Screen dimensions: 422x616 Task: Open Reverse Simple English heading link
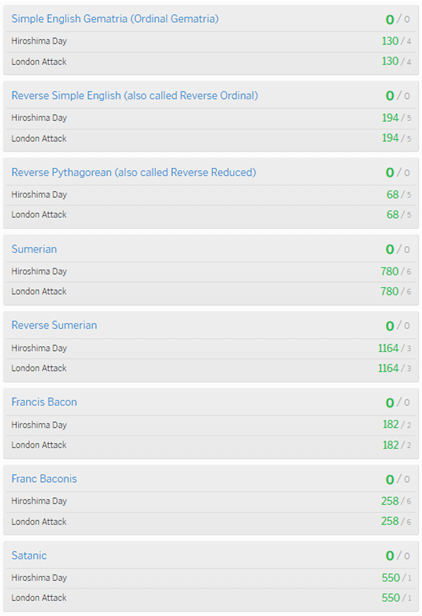coord(134,95)
